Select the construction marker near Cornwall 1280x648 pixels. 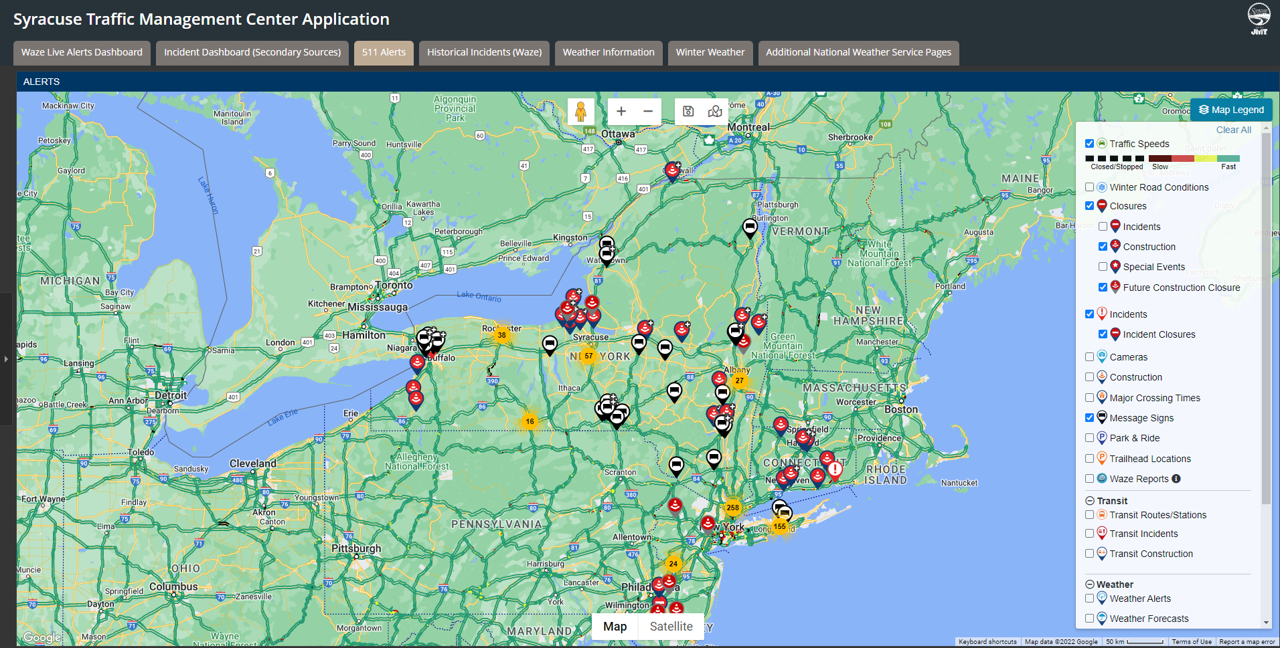(673, 172)
